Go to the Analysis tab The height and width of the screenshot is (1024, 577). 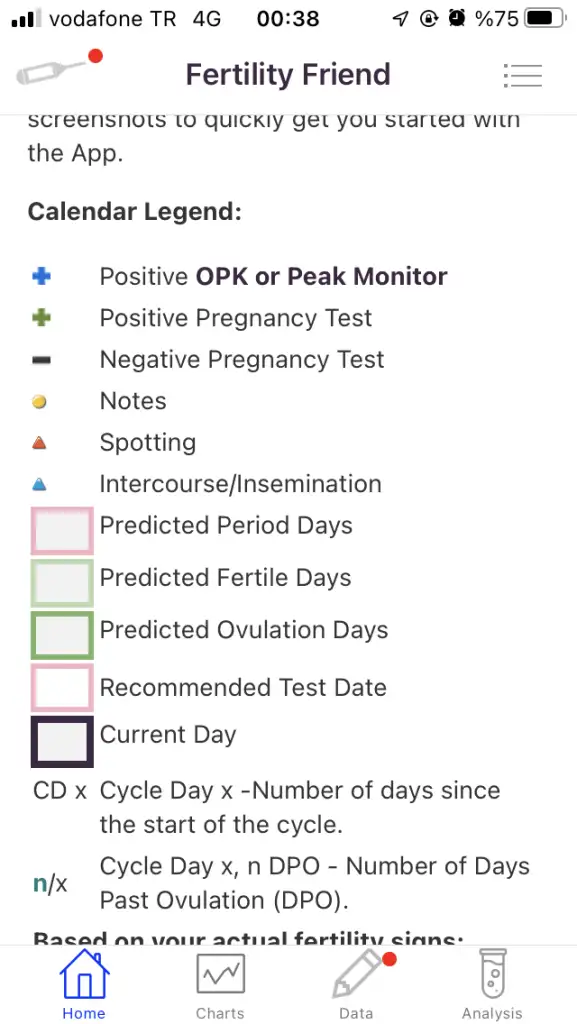coord(492,985)
